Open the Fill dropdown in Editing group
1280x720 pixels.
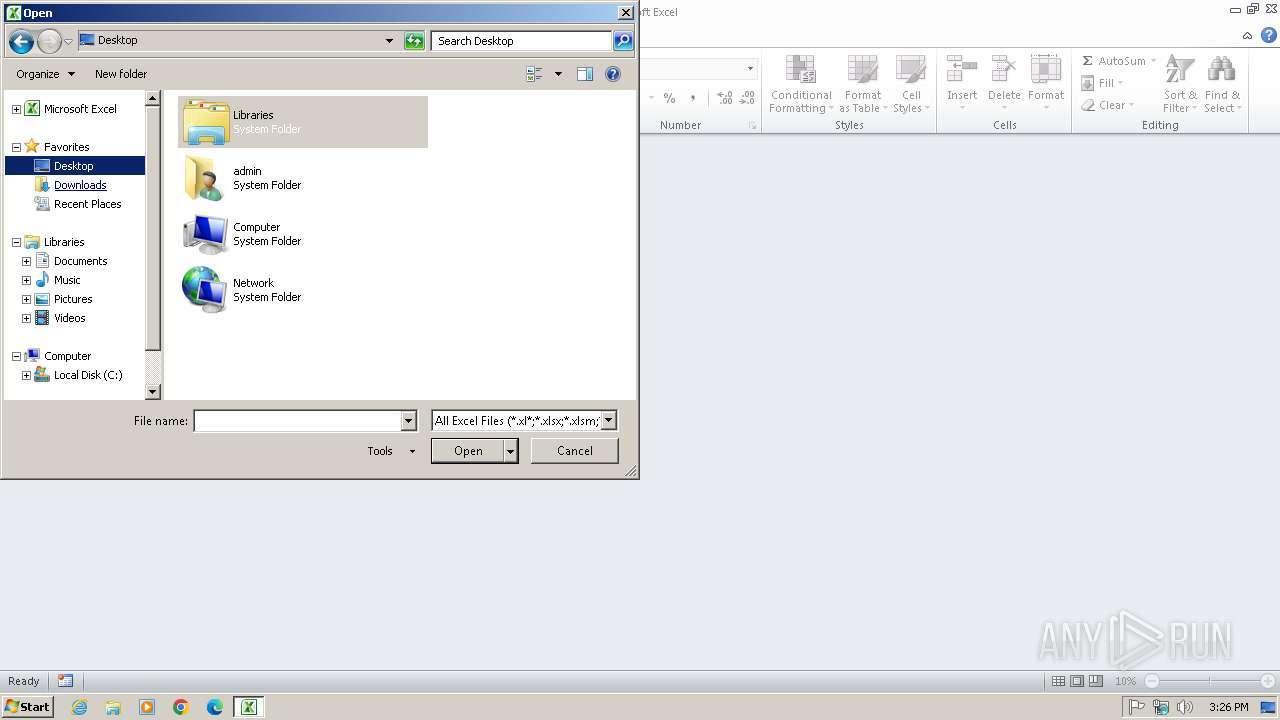1103,83
